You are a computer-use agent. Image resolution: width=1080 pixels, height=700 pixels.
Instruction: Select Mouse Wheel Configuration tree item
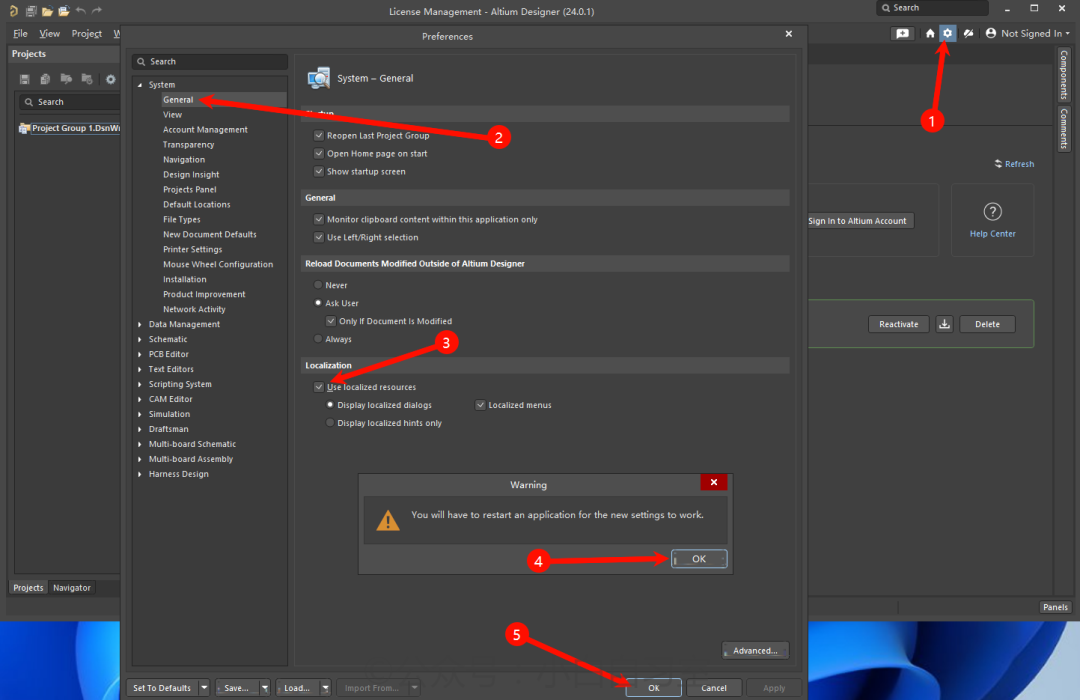tap(218, 265)
